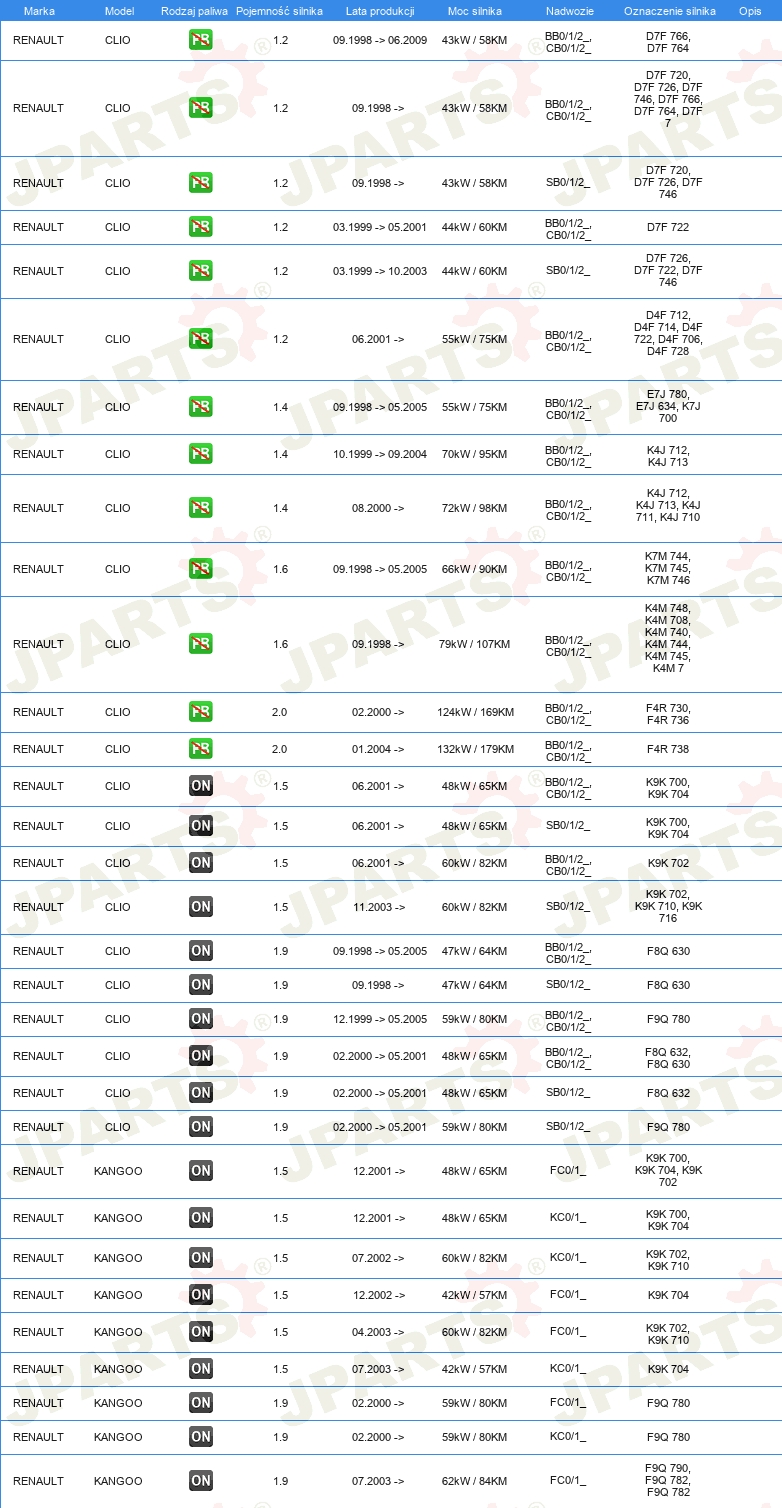
Task: Select the date cell 08.2000 ->
Action: coord(378,508)
